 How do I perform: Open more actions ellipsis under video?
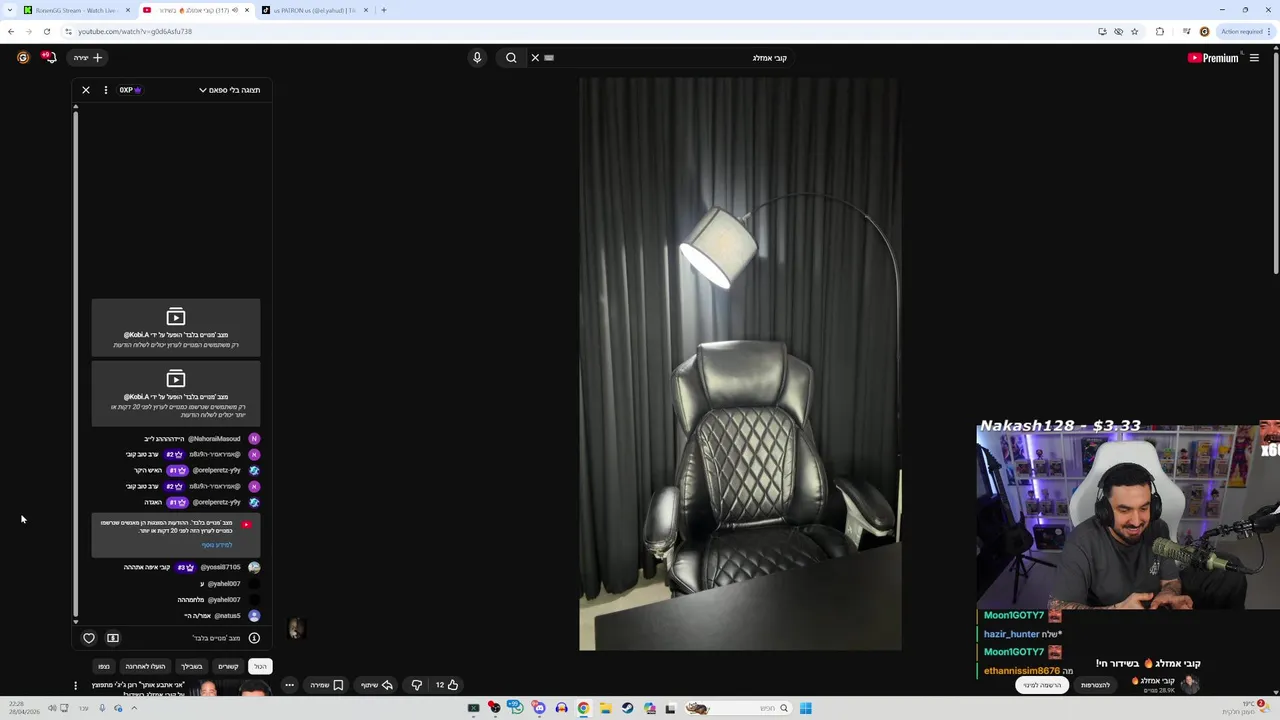click(x=289, y=685)
